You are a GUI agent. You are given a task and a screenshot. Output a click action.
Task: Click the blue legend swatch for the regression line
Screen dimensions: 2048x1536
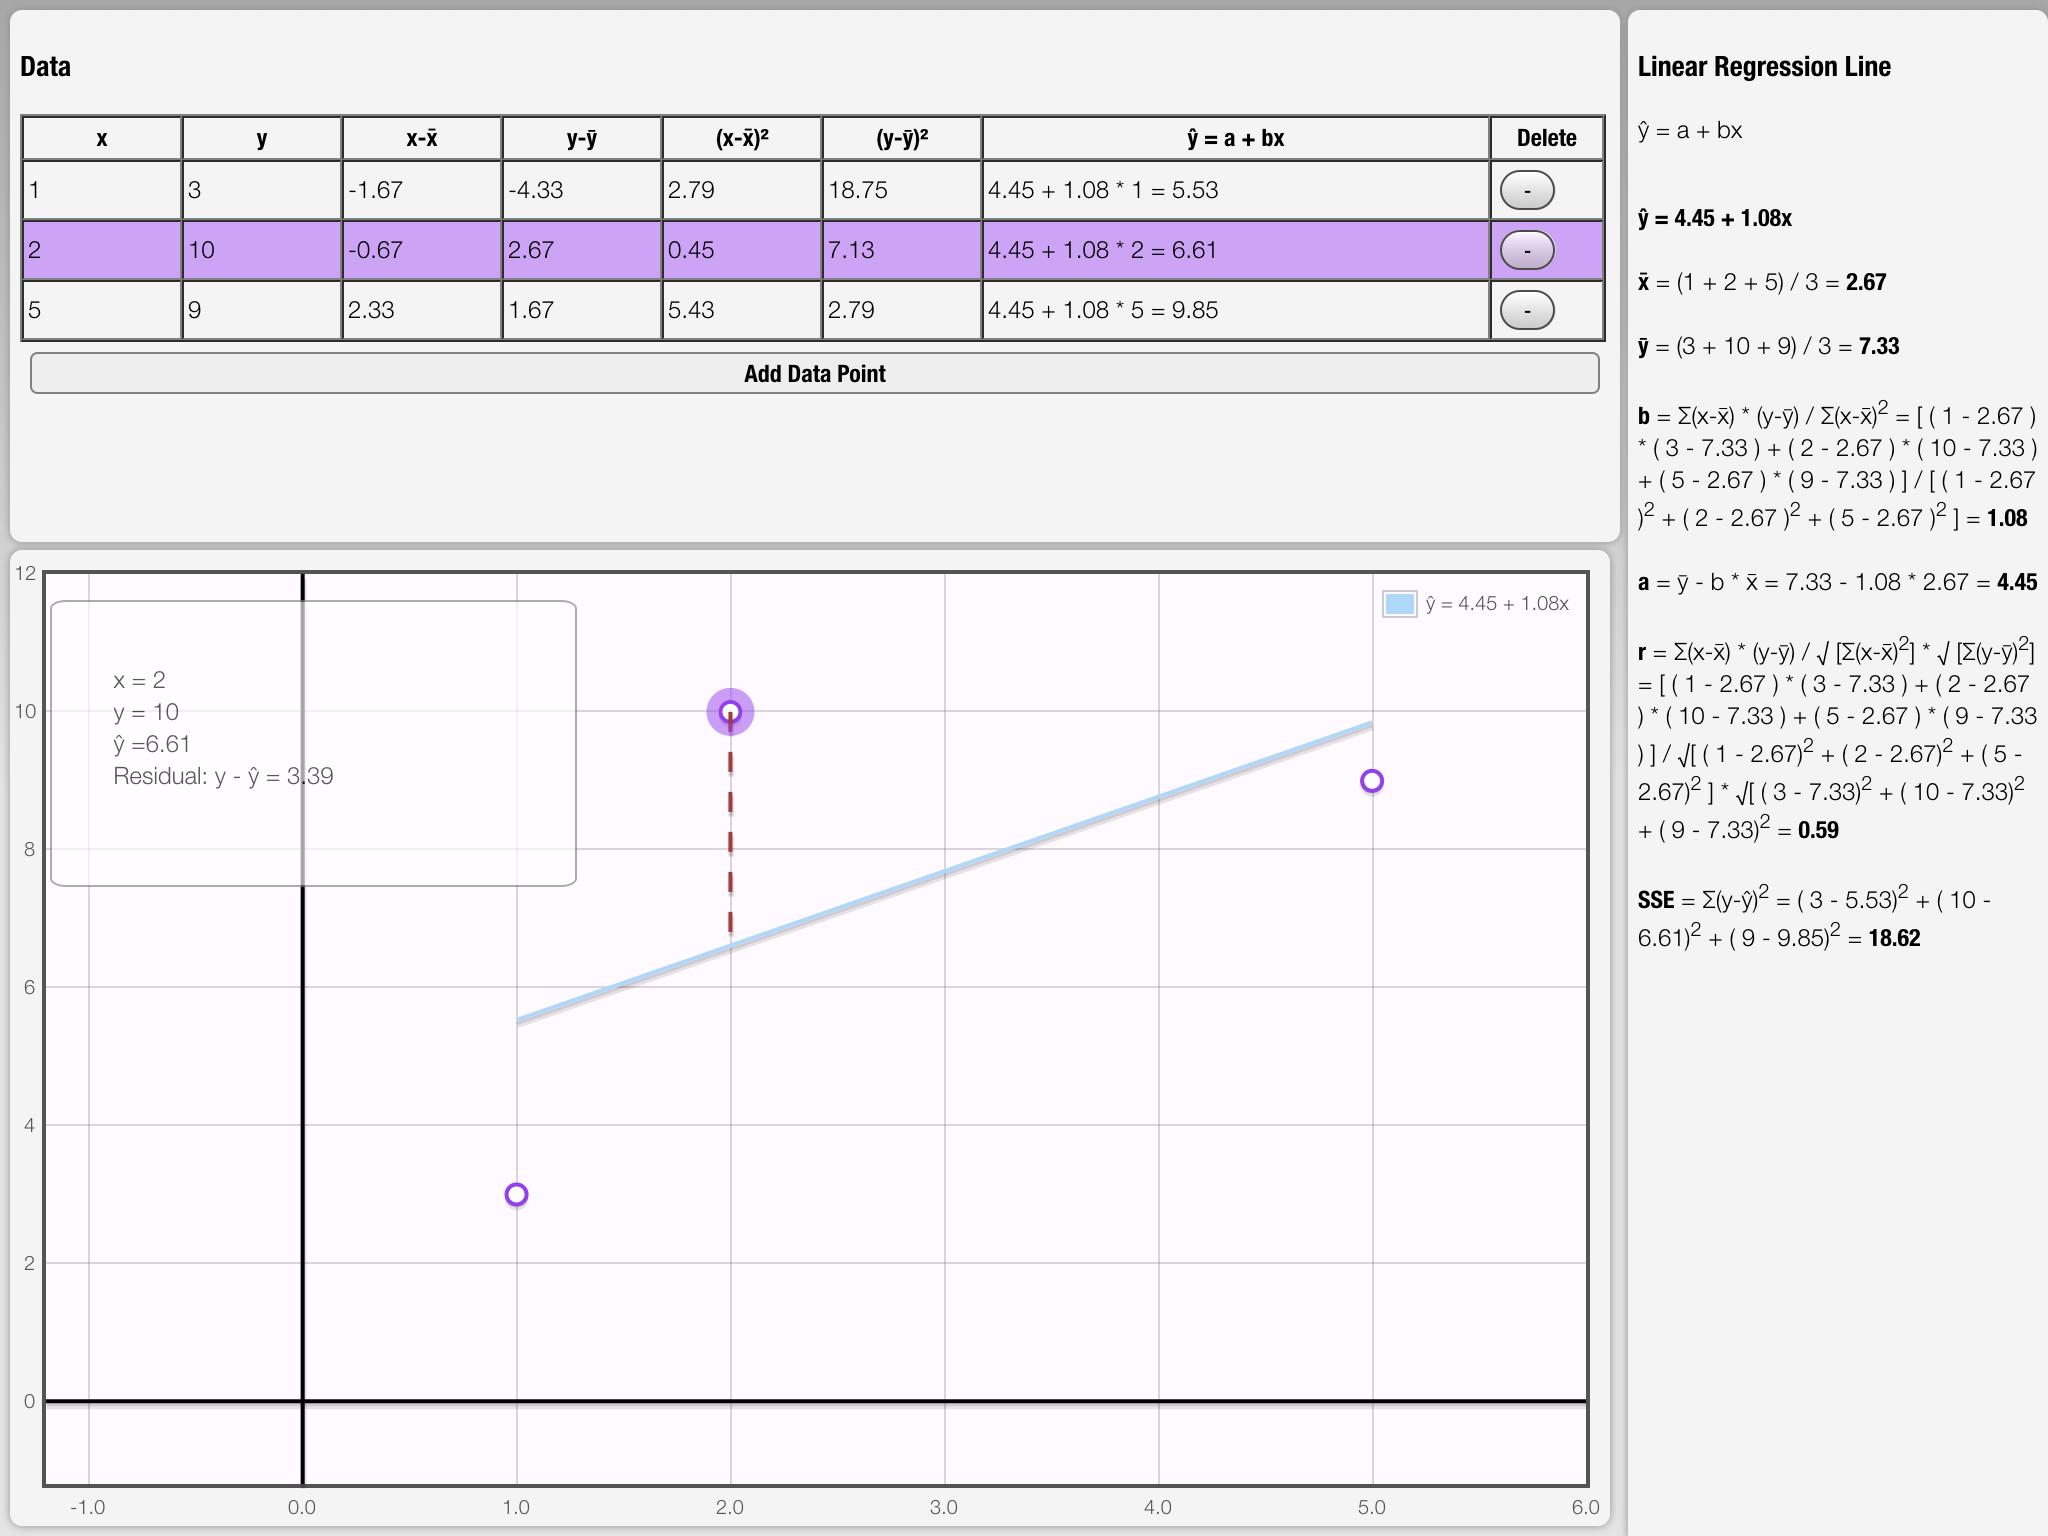pos(1399,603)
